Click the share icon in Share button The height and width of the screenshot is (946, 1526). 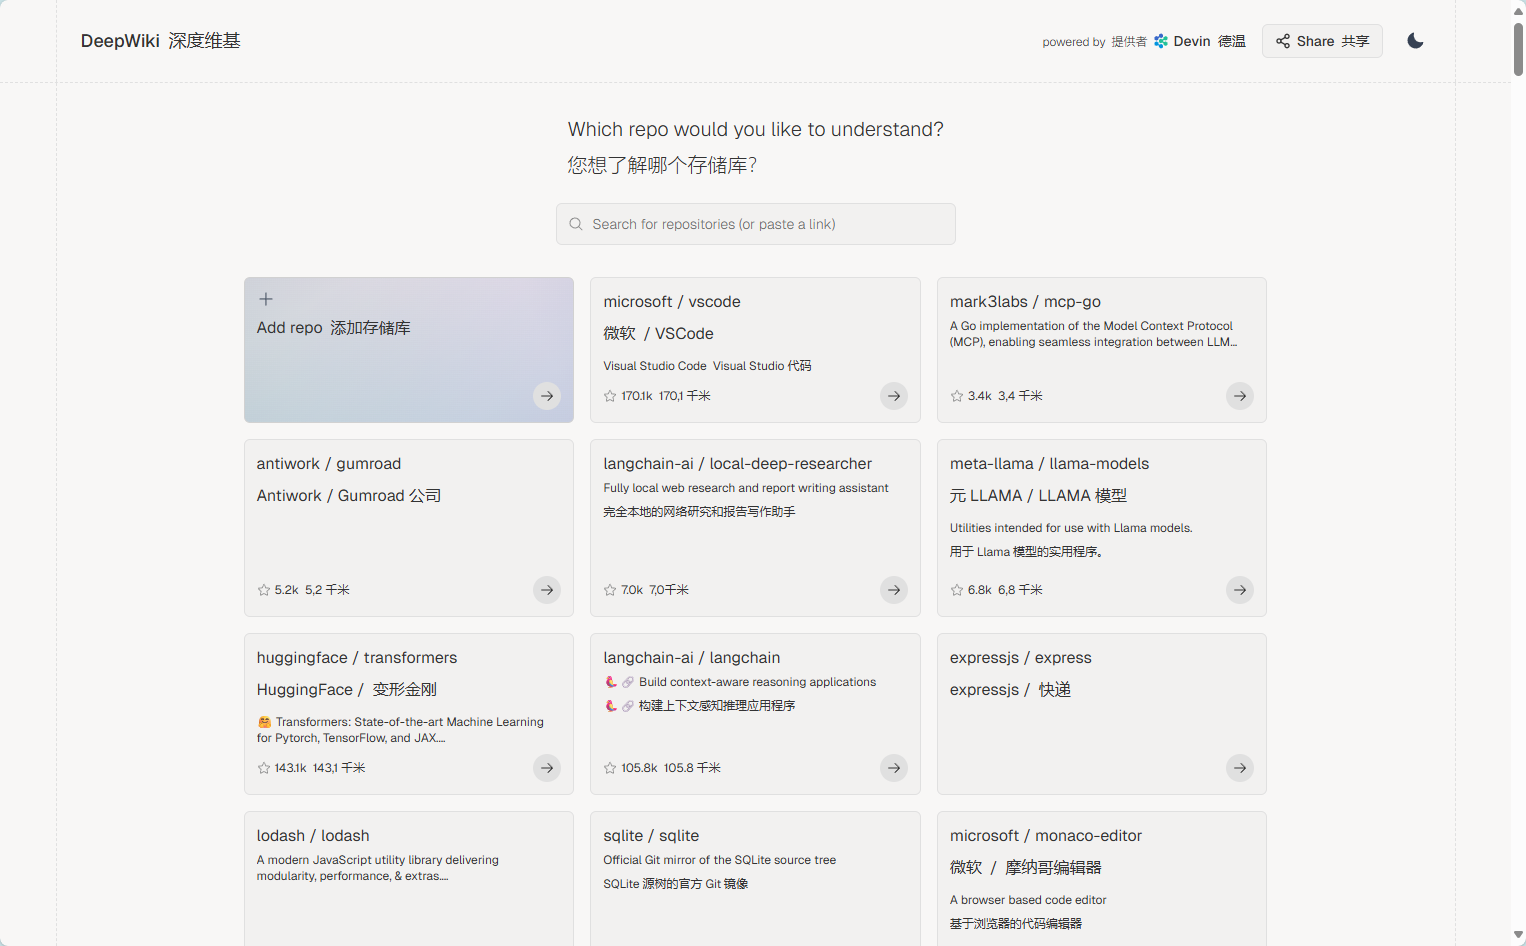tap(1283, 41)
